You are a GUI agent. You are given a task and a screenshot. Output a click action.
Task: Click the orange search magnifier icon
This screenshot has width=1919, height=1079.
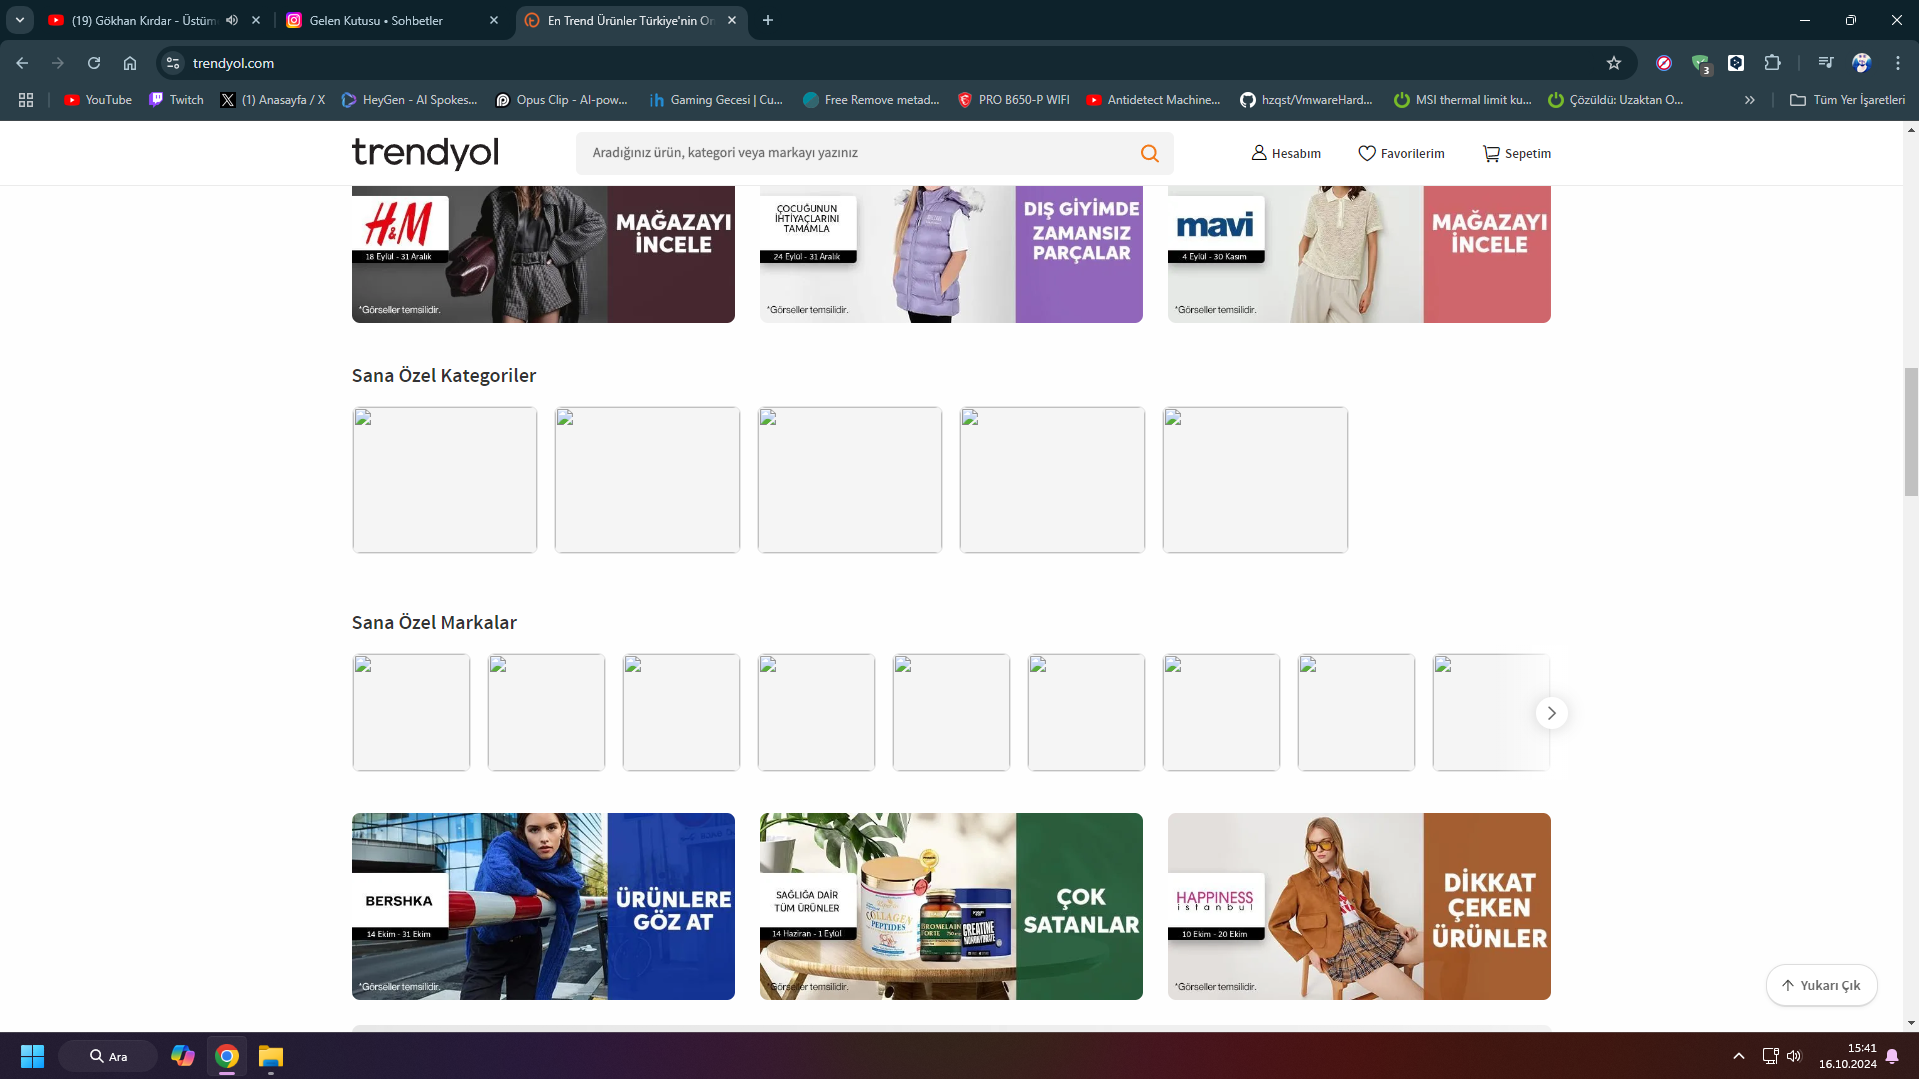coord(1149,153)
